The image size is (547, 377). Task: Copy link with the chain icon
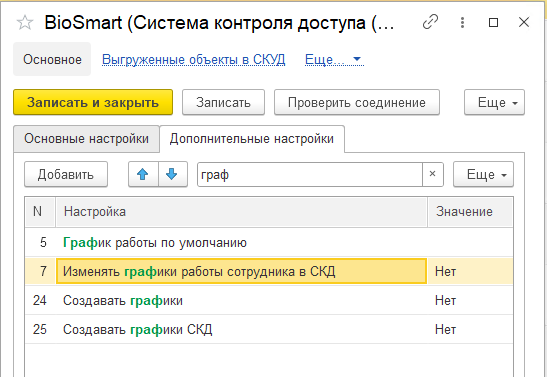pos(430,23)
